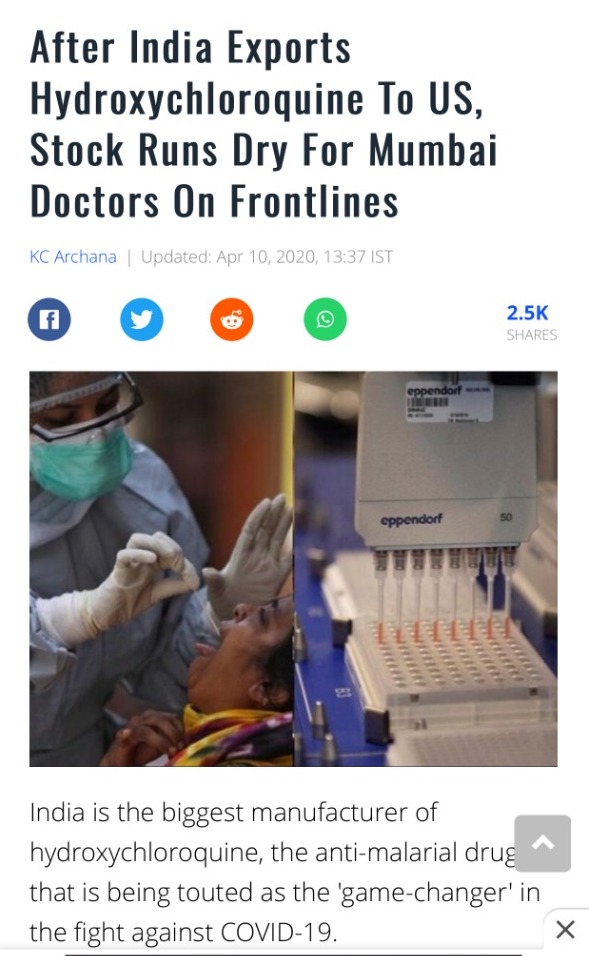Open the eppendorf pipette lab photo
Viewport: 589px width, 956px height.
(x=426, y=568)
